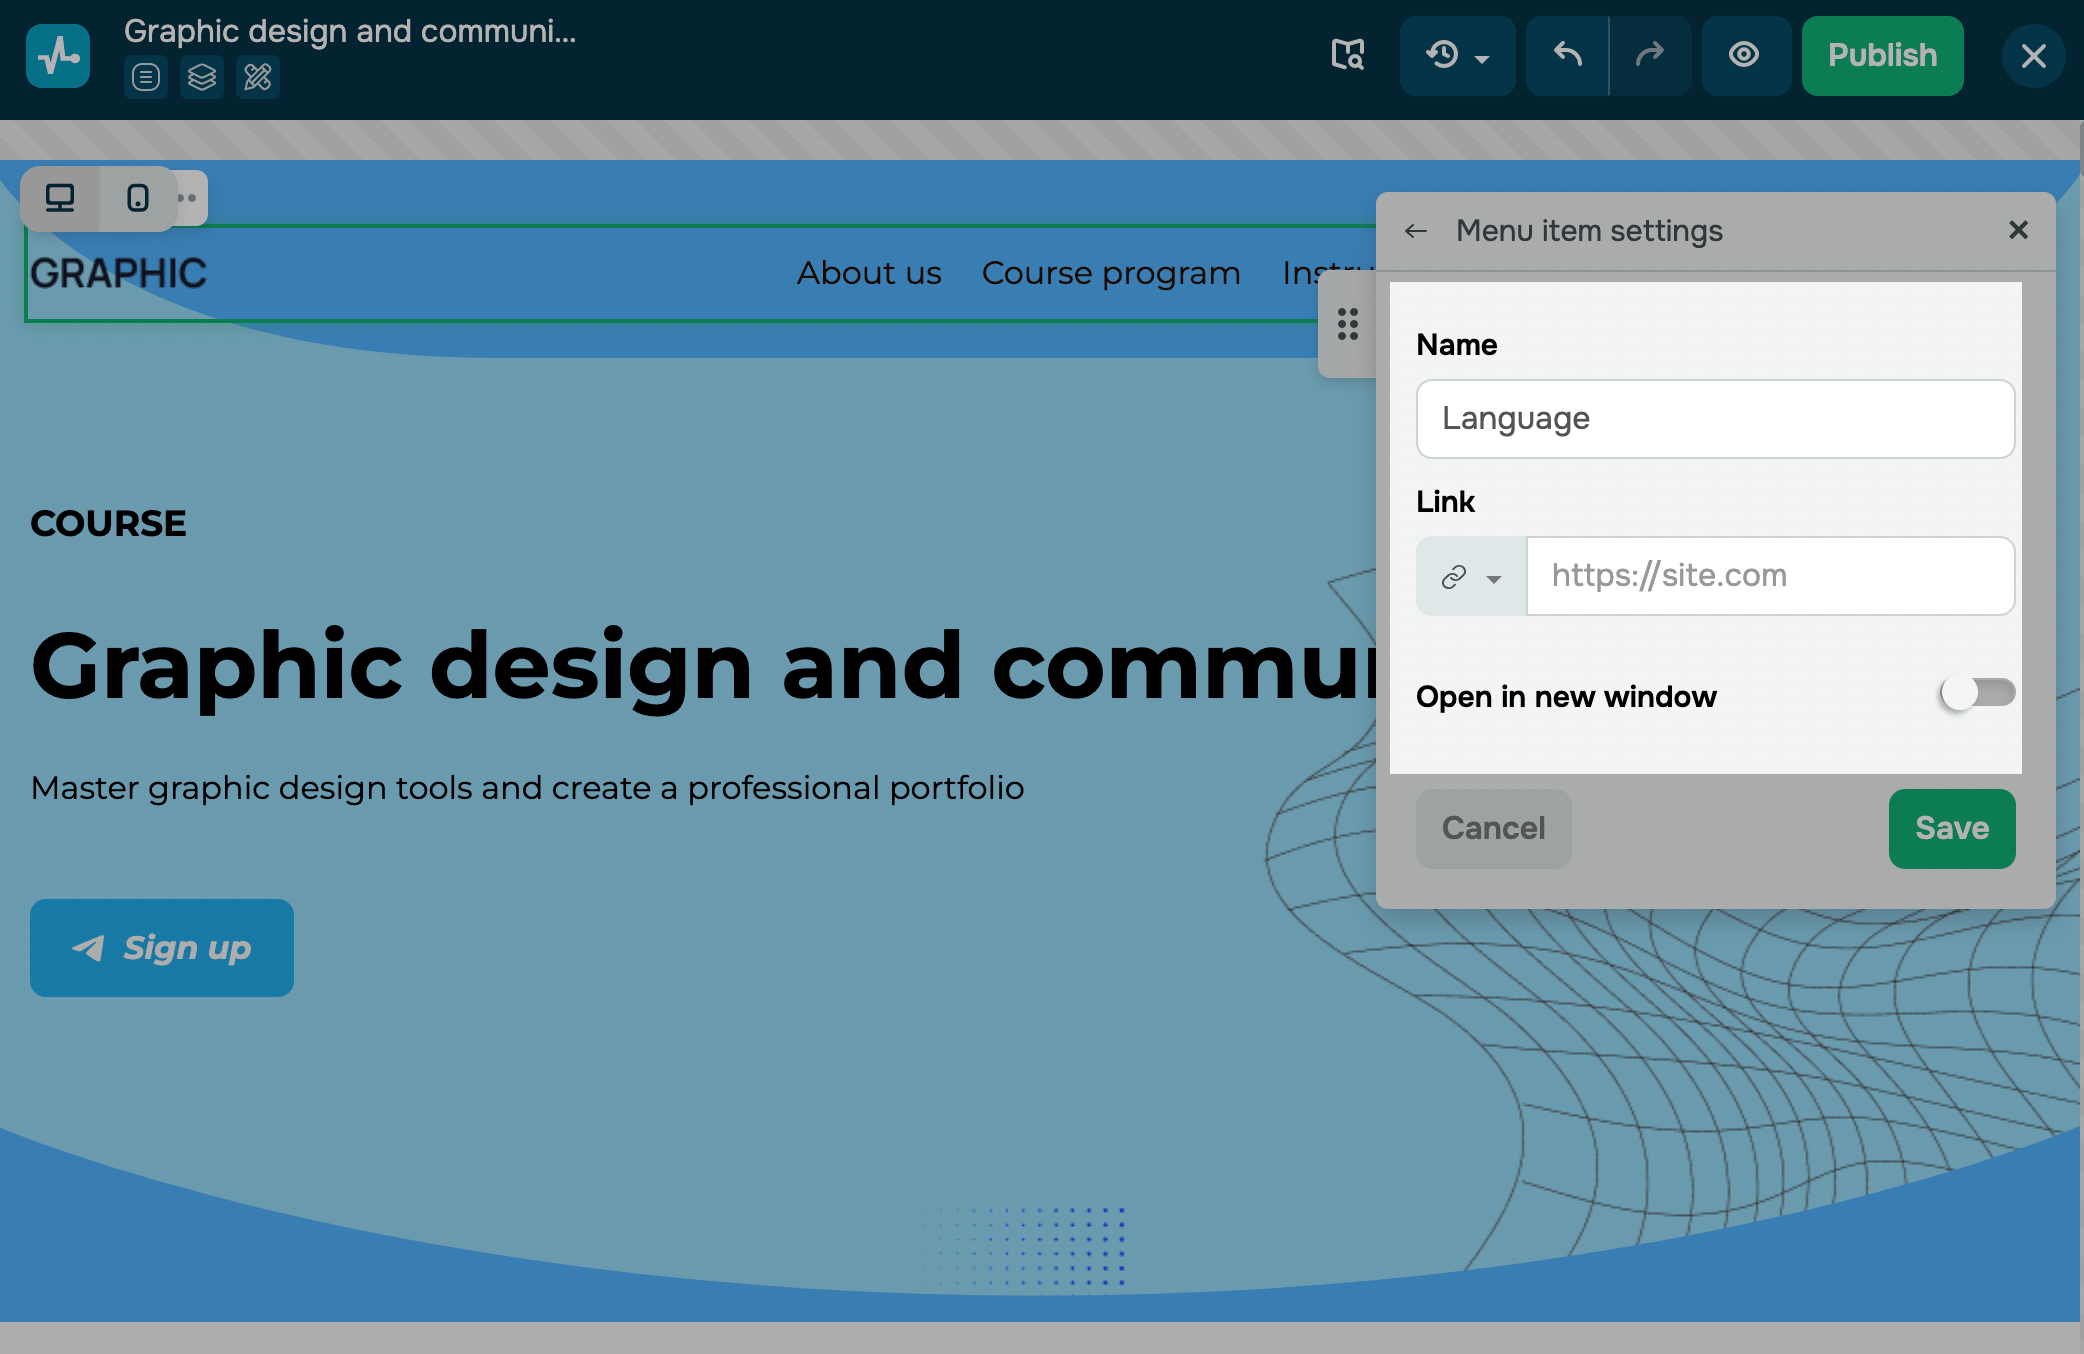This screenshot has height=1354, width=2084.
Task: Open the layers icon under the title
Action: click(202, 77)
